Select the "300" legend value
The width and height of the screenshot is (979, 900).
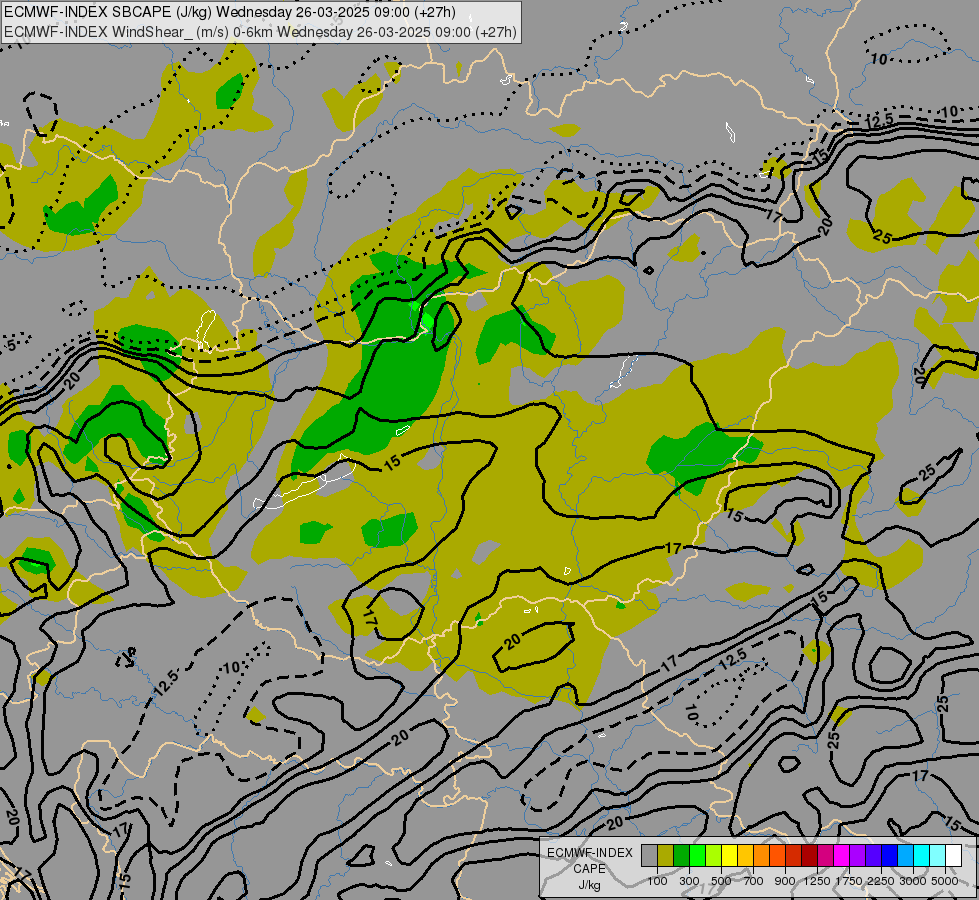pyautogui.click(x=689, y=881)
